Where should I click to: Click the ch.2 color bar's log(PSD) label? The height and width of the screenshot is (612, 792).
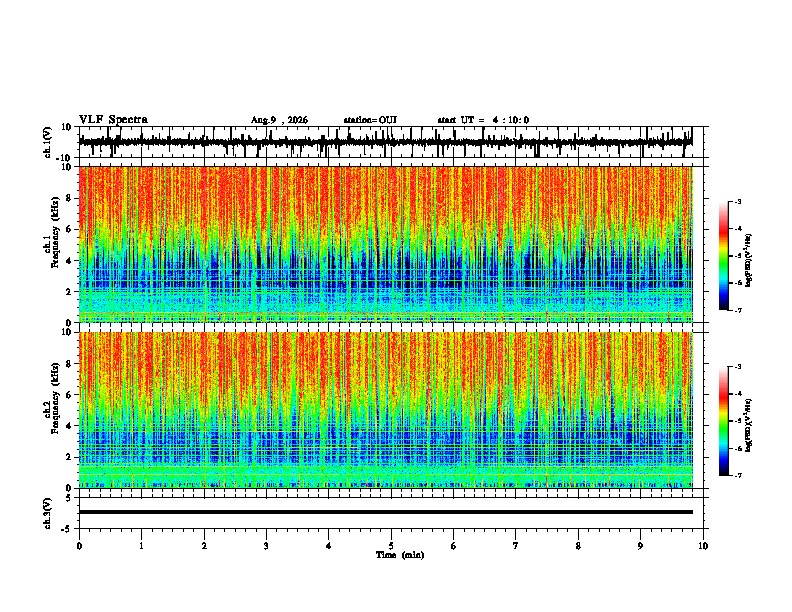point(748,425)
